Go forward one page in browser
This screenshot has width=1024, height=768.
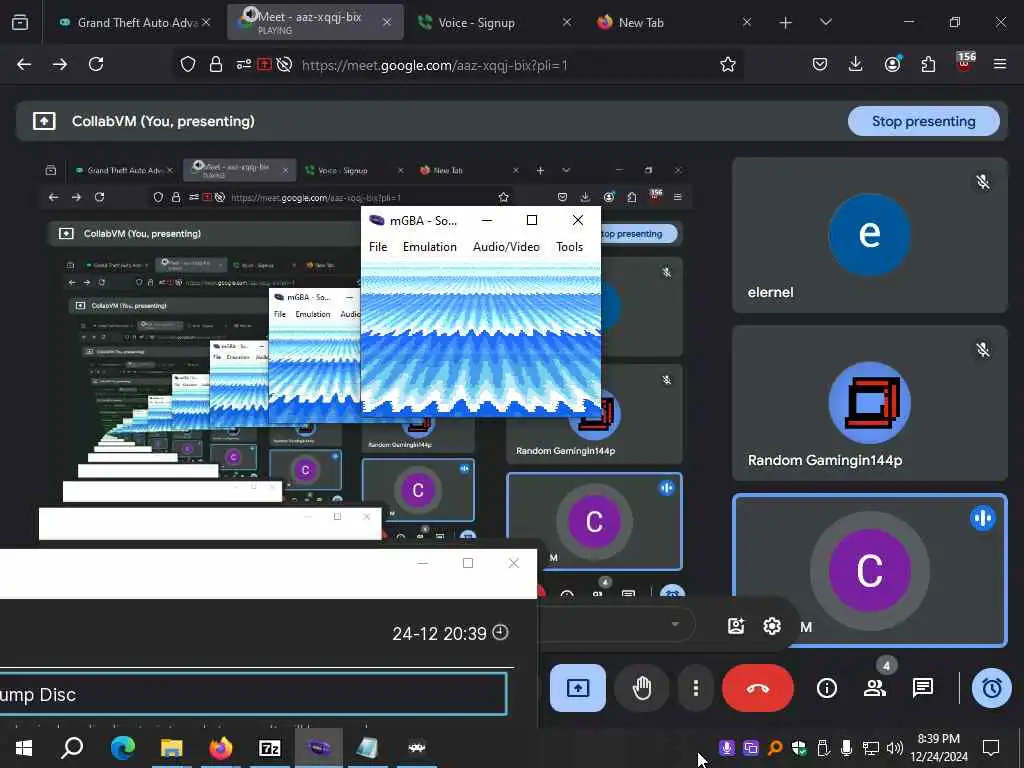pos(60,64)
